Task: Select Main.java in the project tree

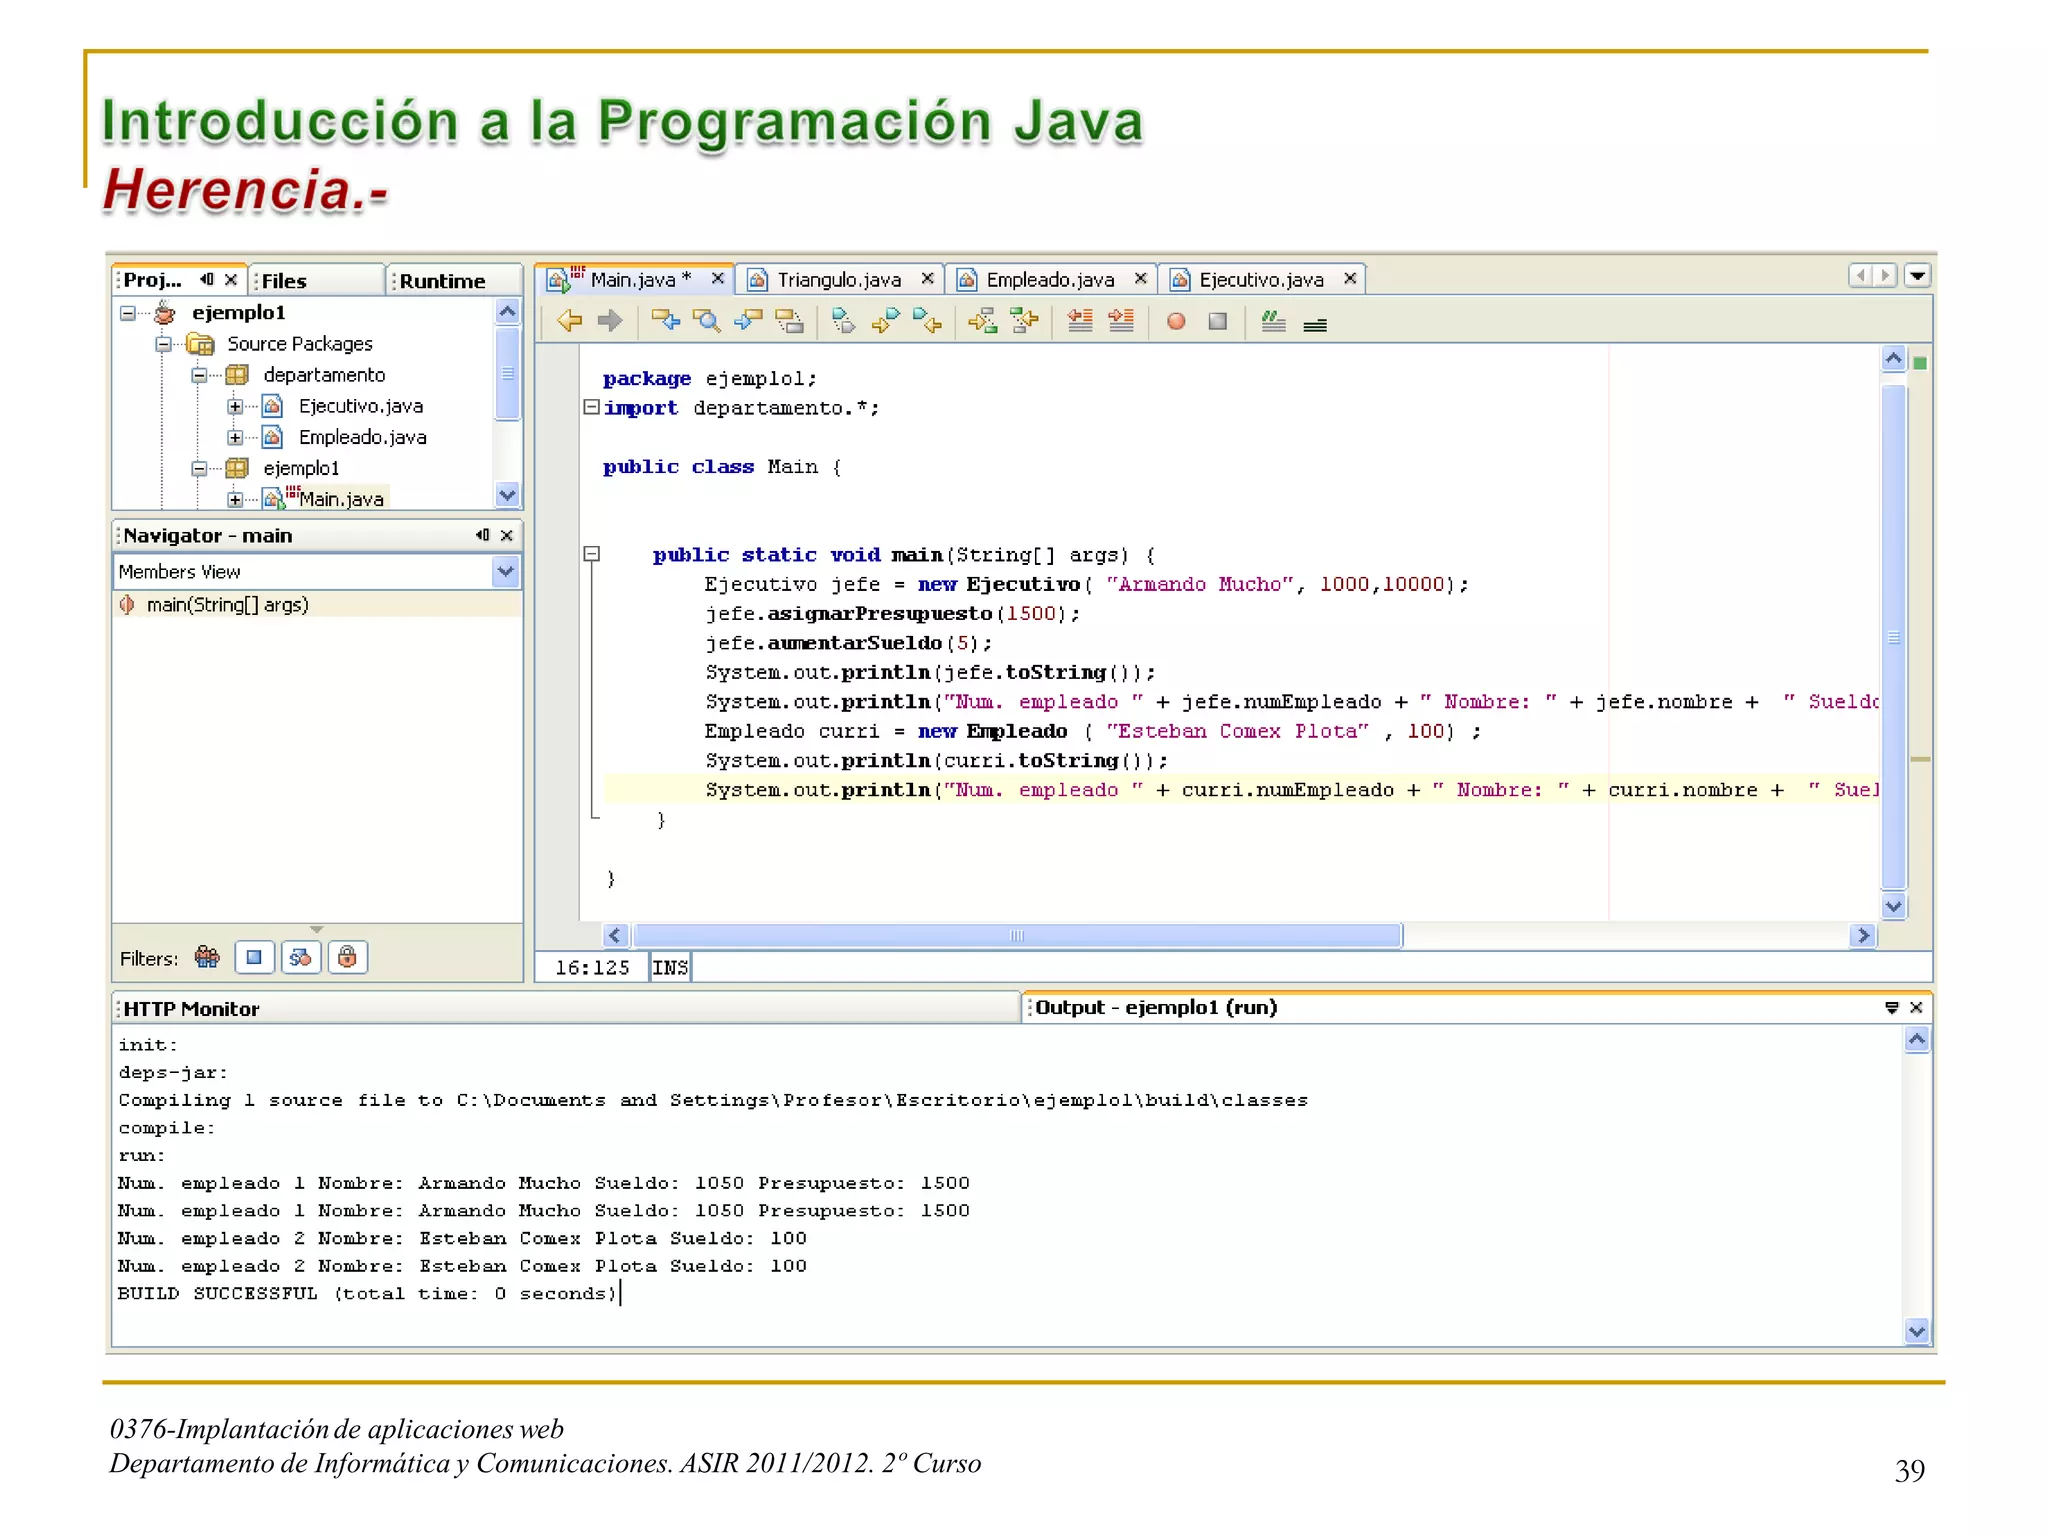Action: [340, 498]
